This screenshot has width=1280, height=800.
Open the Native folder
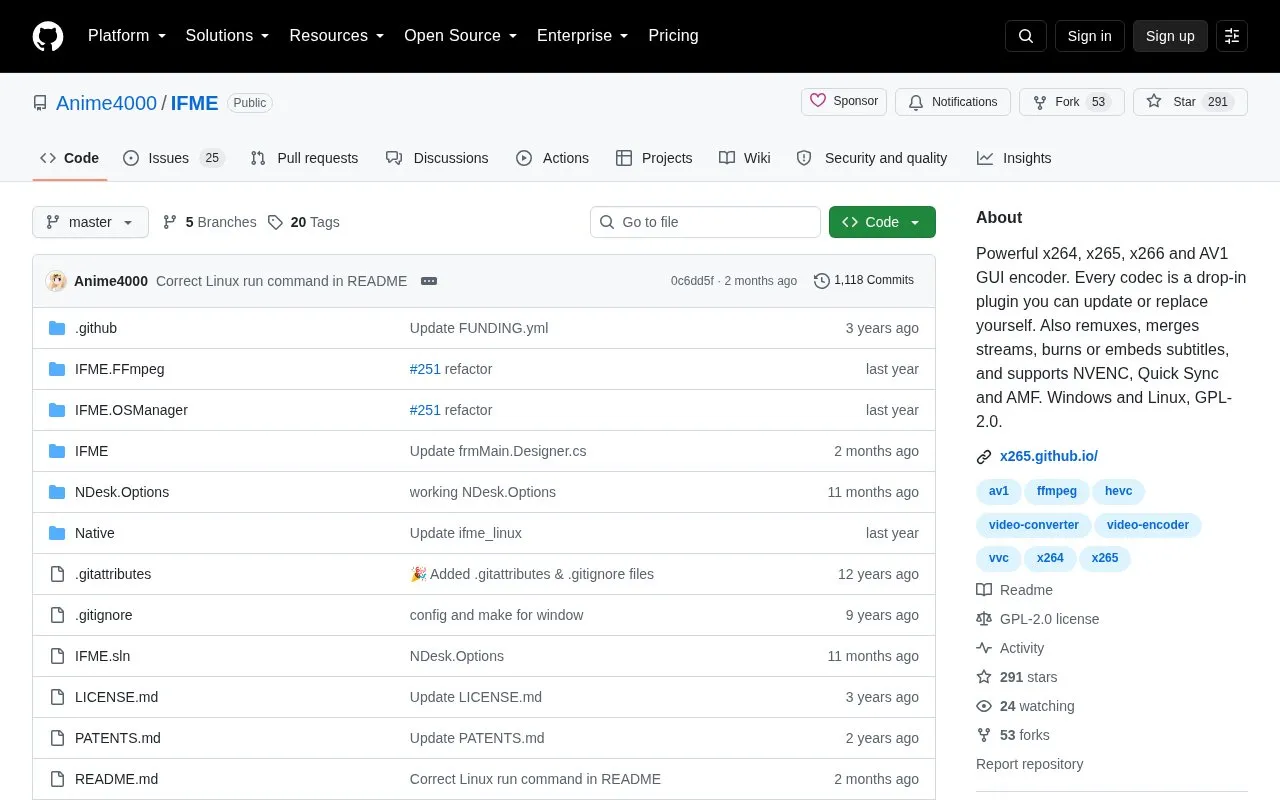coord(95,533)
